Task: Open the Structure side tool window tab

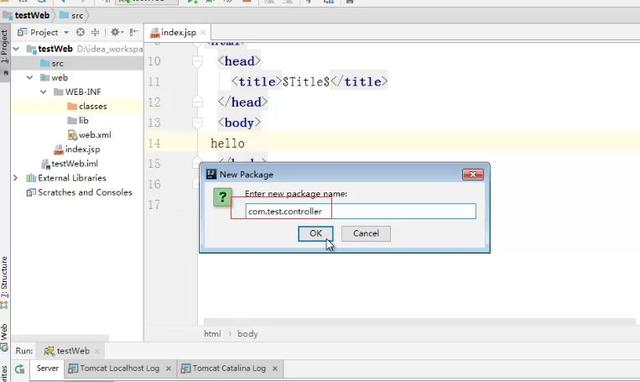Action: 4,282
